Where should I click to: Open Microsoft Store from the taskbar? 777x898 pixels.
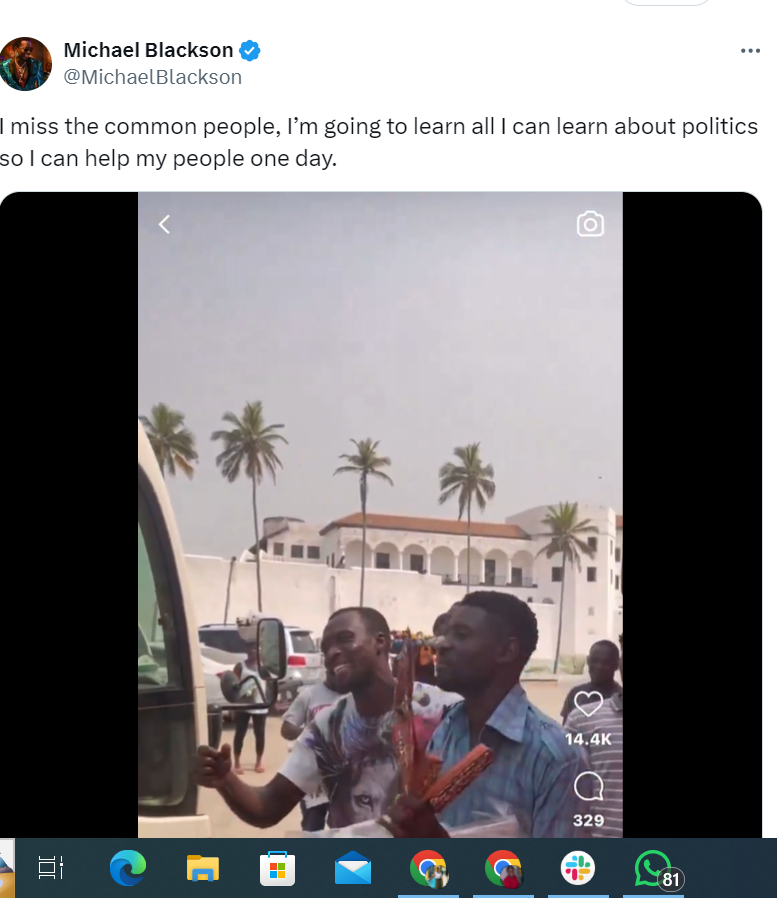pos(278,868)
